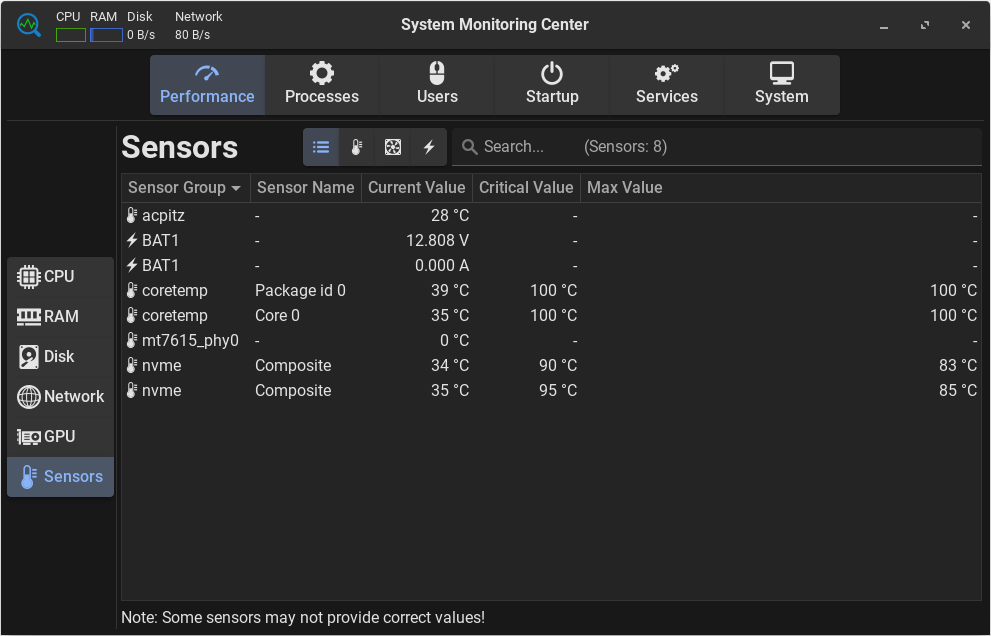Click the app logo icon in title bar
This screenshot has height=636, width=991.
pyautogui.click(x=28, y=25)
